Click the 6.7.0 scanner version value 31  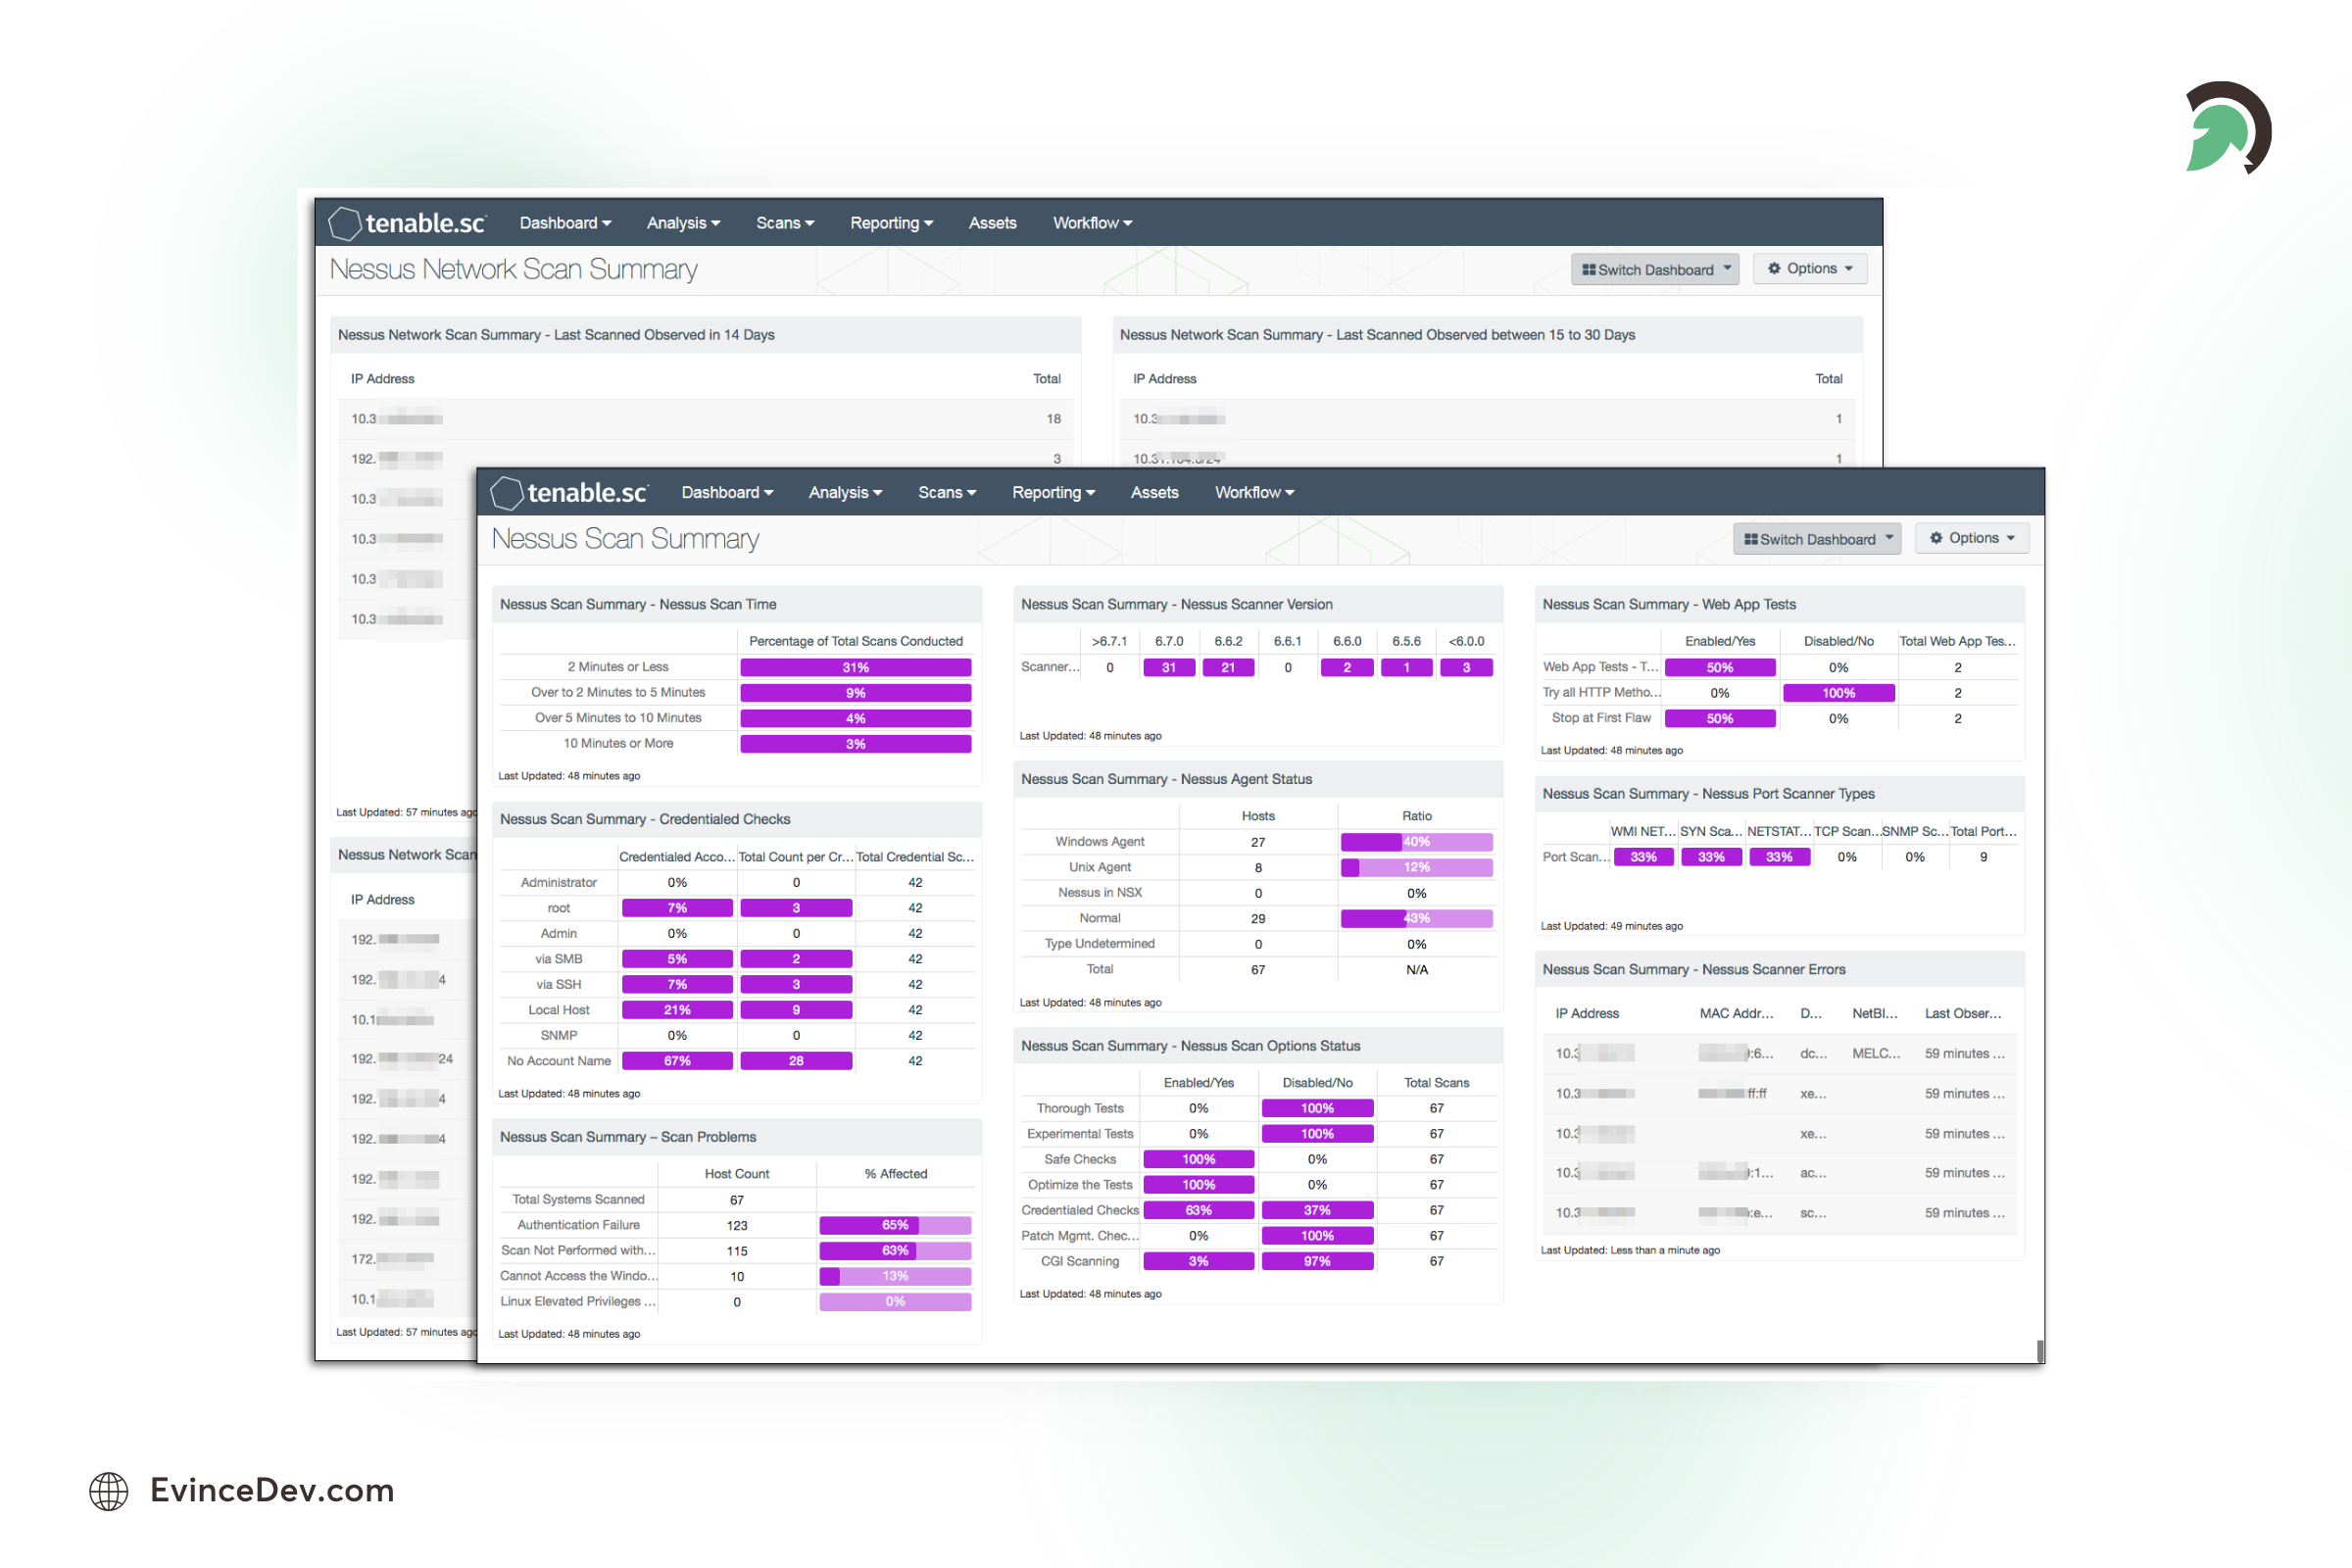point(1169,667)
